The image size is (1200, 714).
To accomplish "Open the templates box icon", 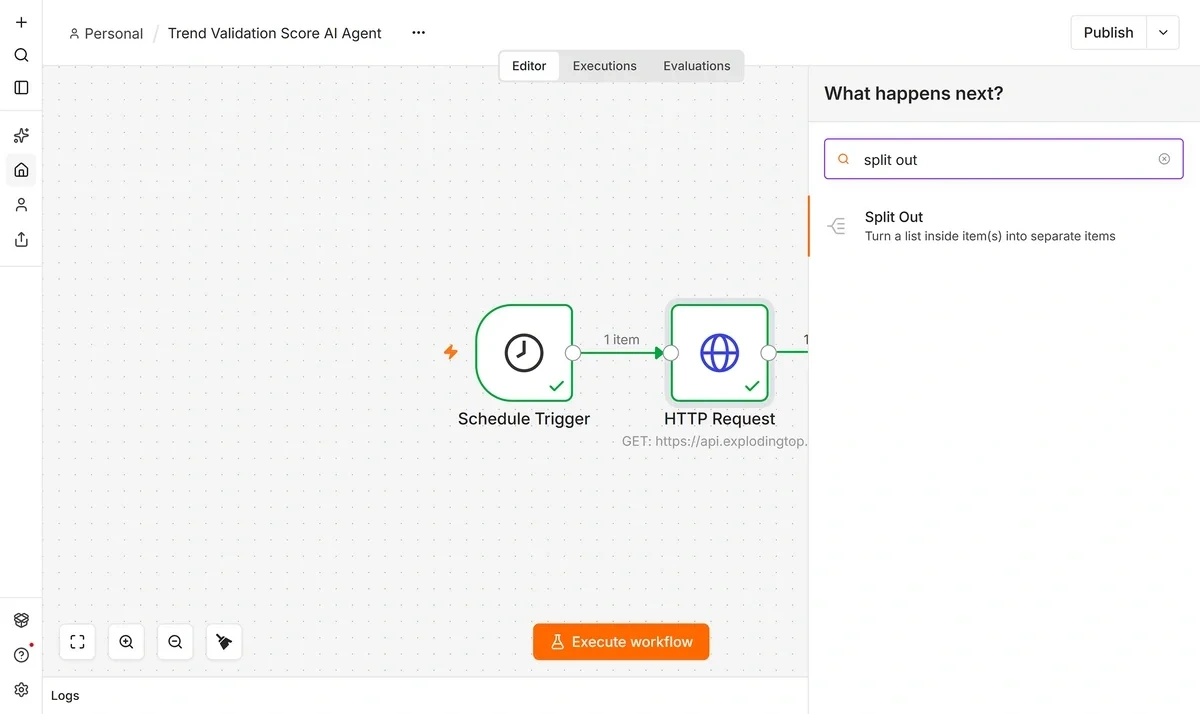I will point(21,620).
